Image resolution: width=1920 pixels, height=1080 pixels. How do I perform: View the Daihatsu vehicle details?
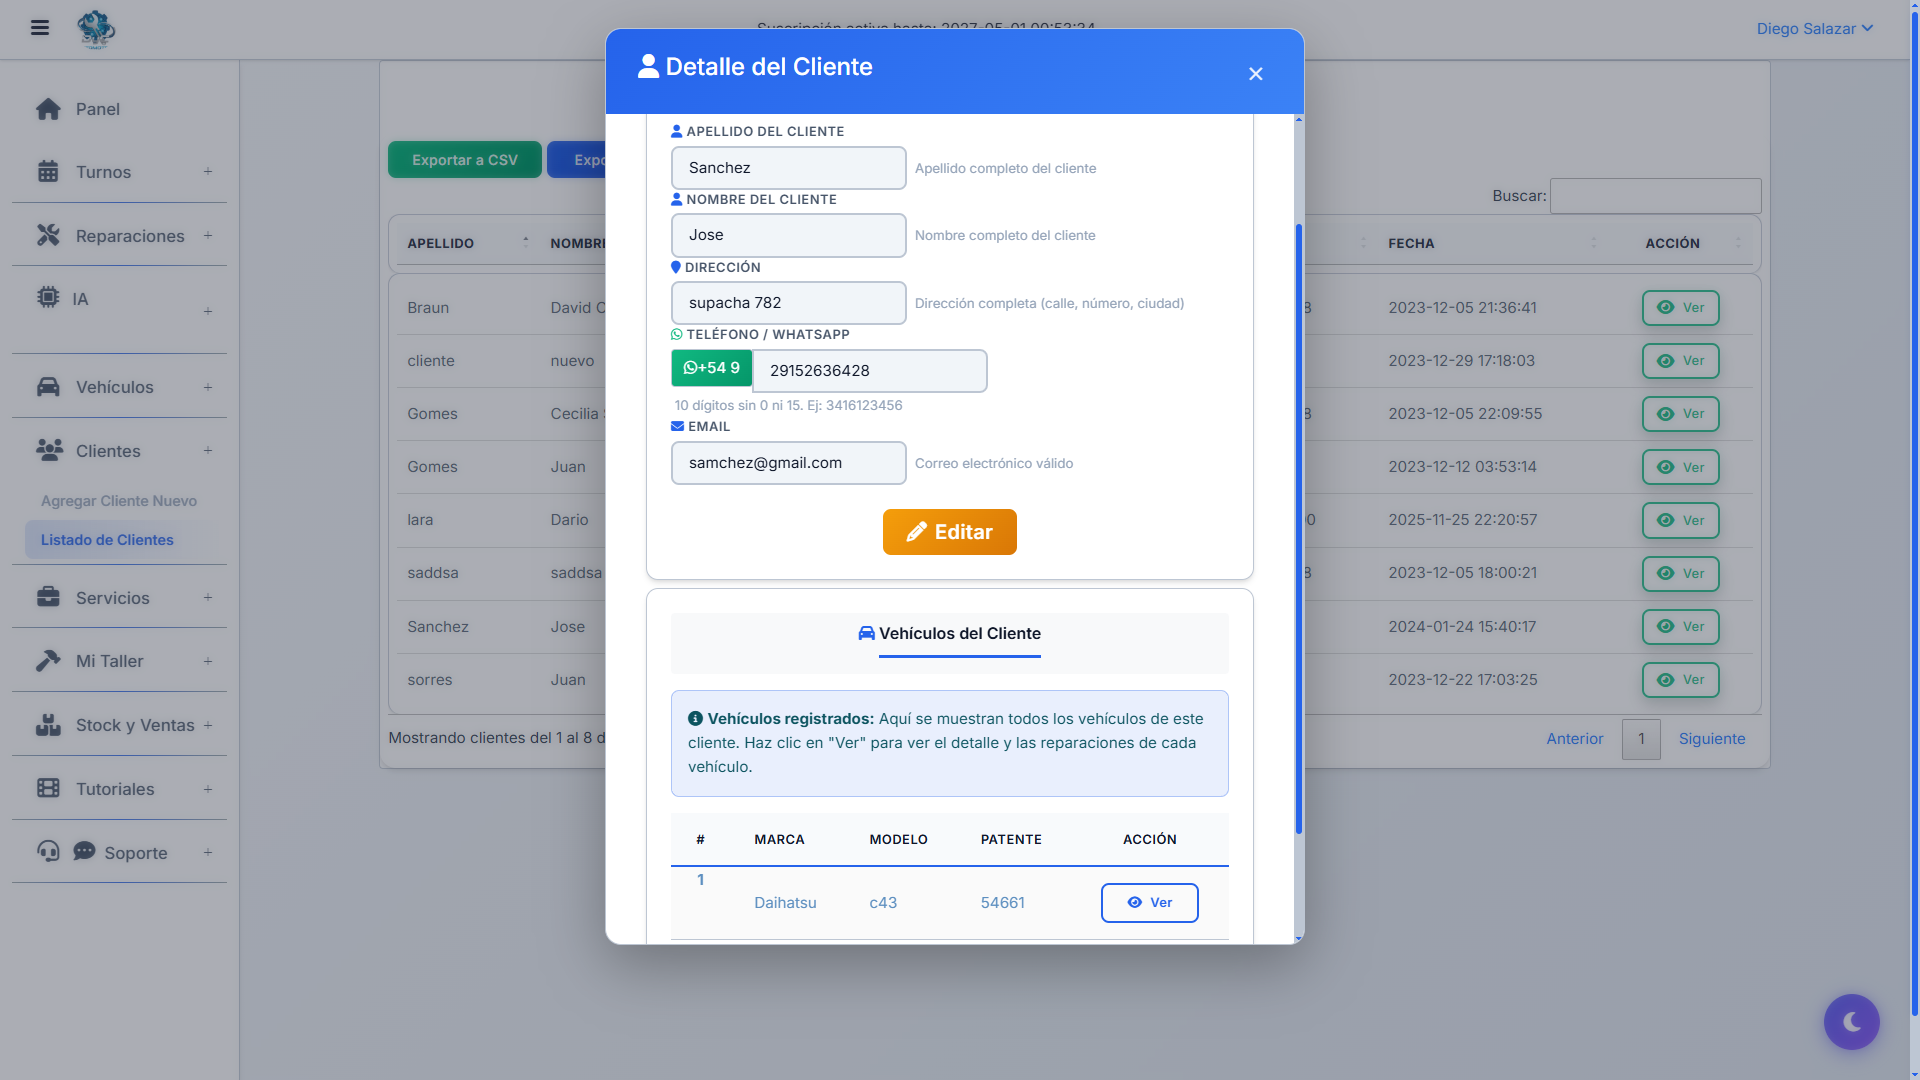pyautogui.click(x=1149, y=902)
